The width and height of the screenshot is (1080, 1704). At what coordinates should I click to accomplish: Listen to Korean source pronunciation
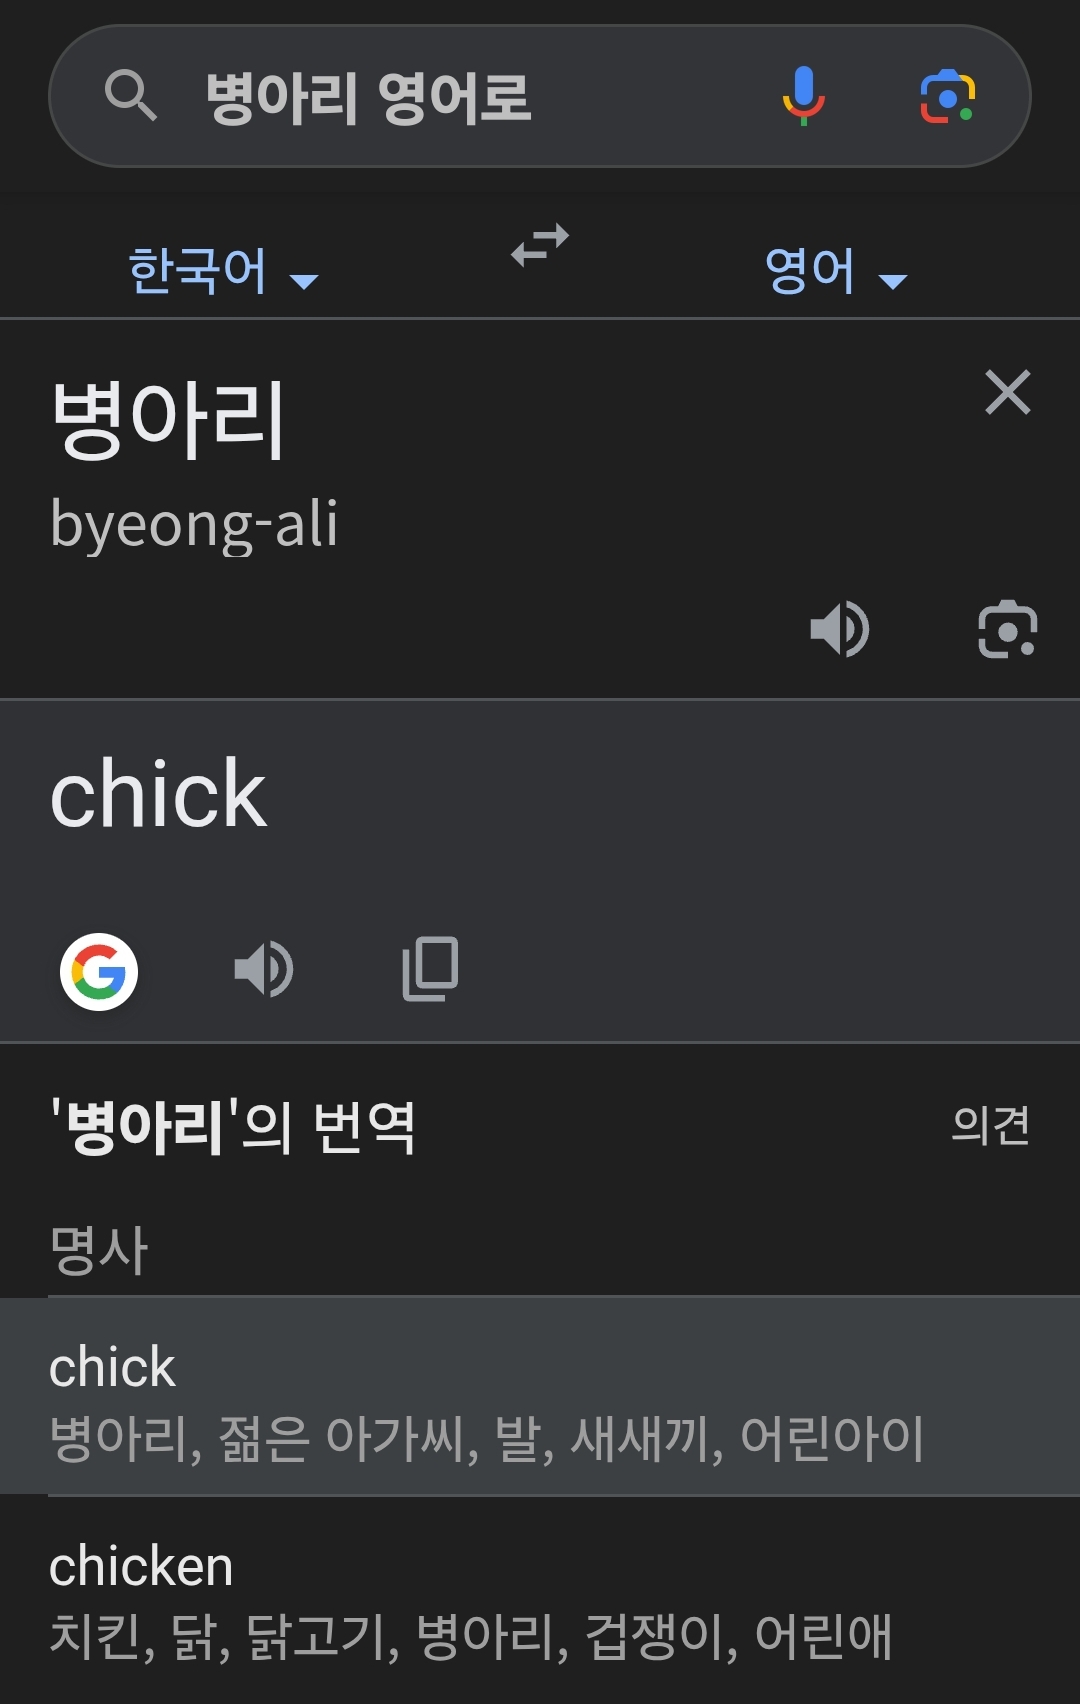[840, 630]
